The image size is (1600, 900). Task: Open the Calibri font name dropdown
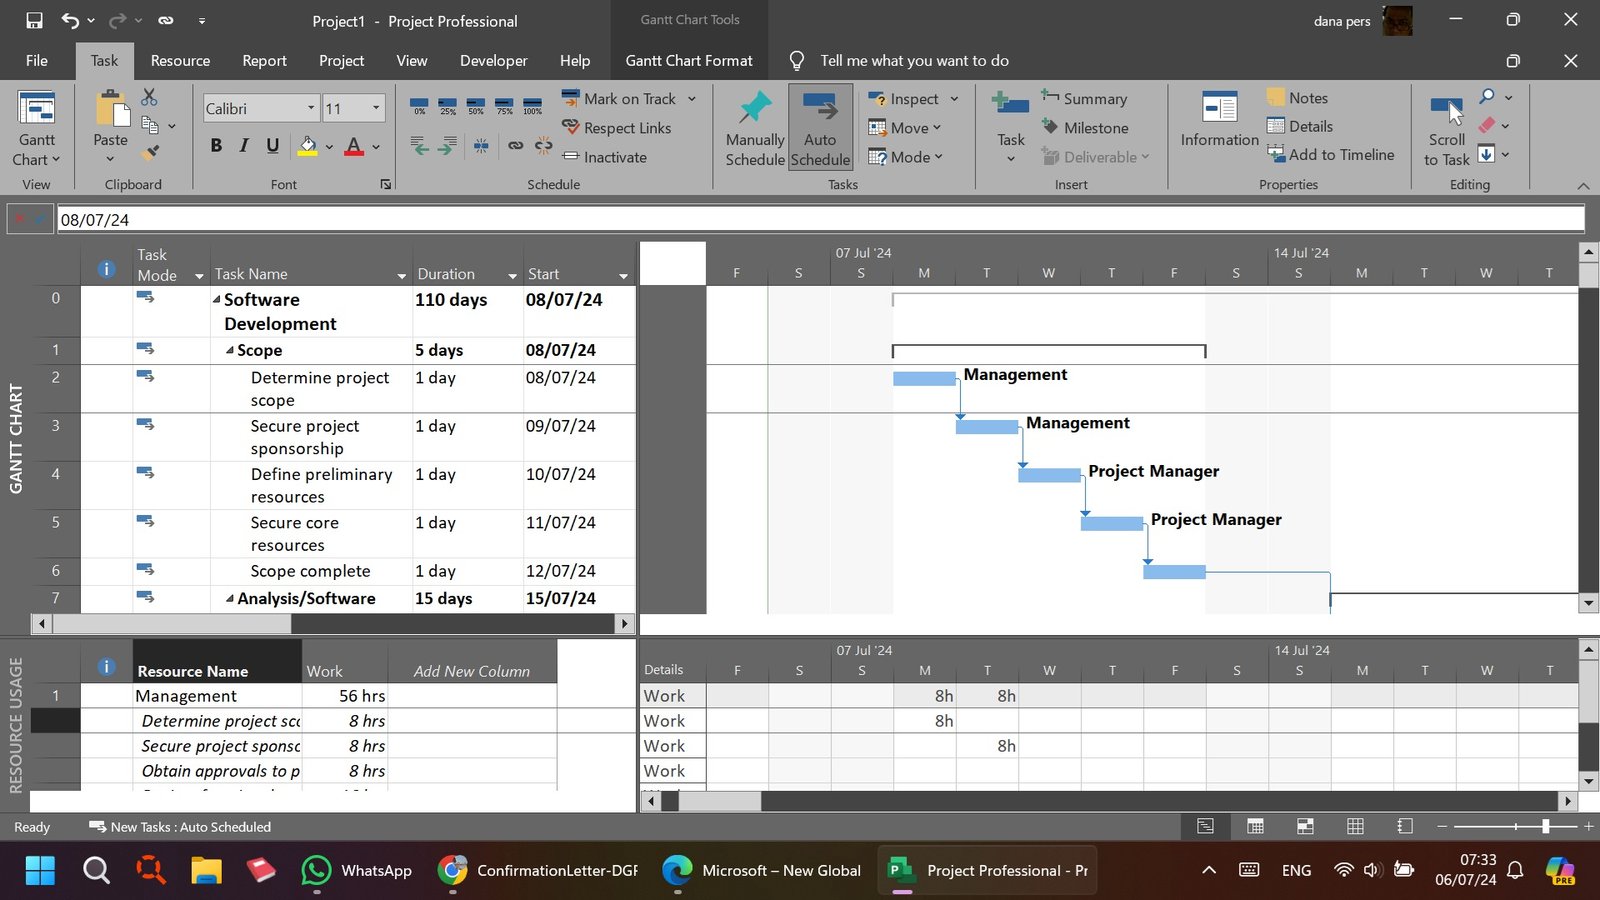pyautogui.click(x=311, y=108)
